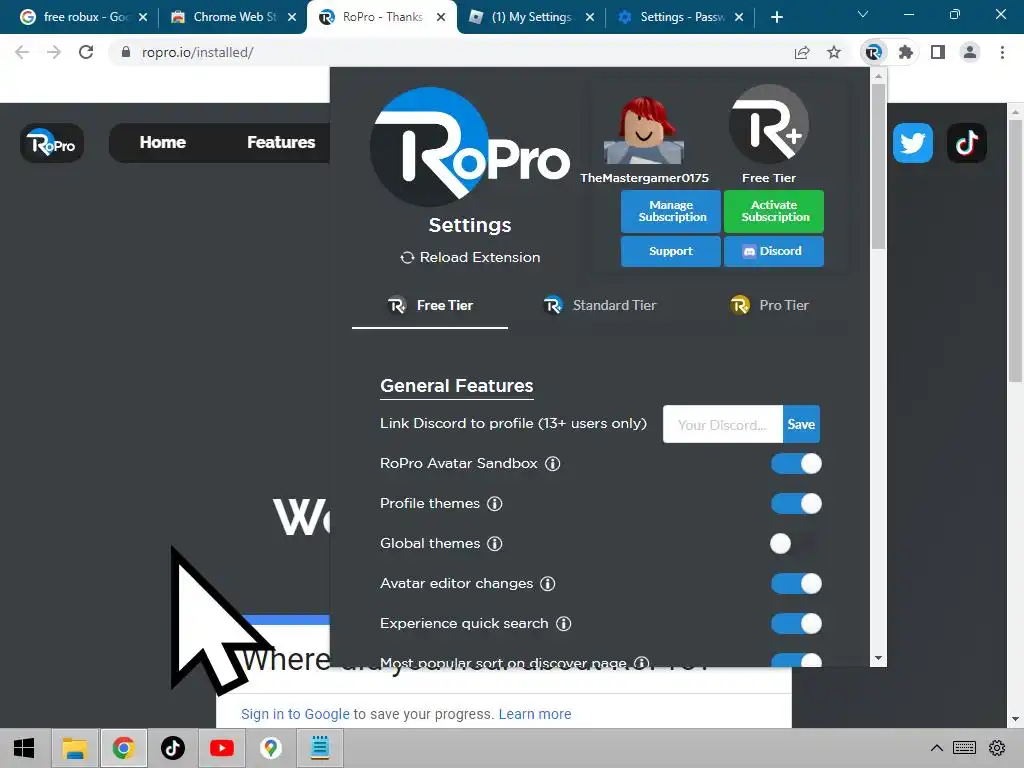Show info icon for Global themes

point(494,543)
